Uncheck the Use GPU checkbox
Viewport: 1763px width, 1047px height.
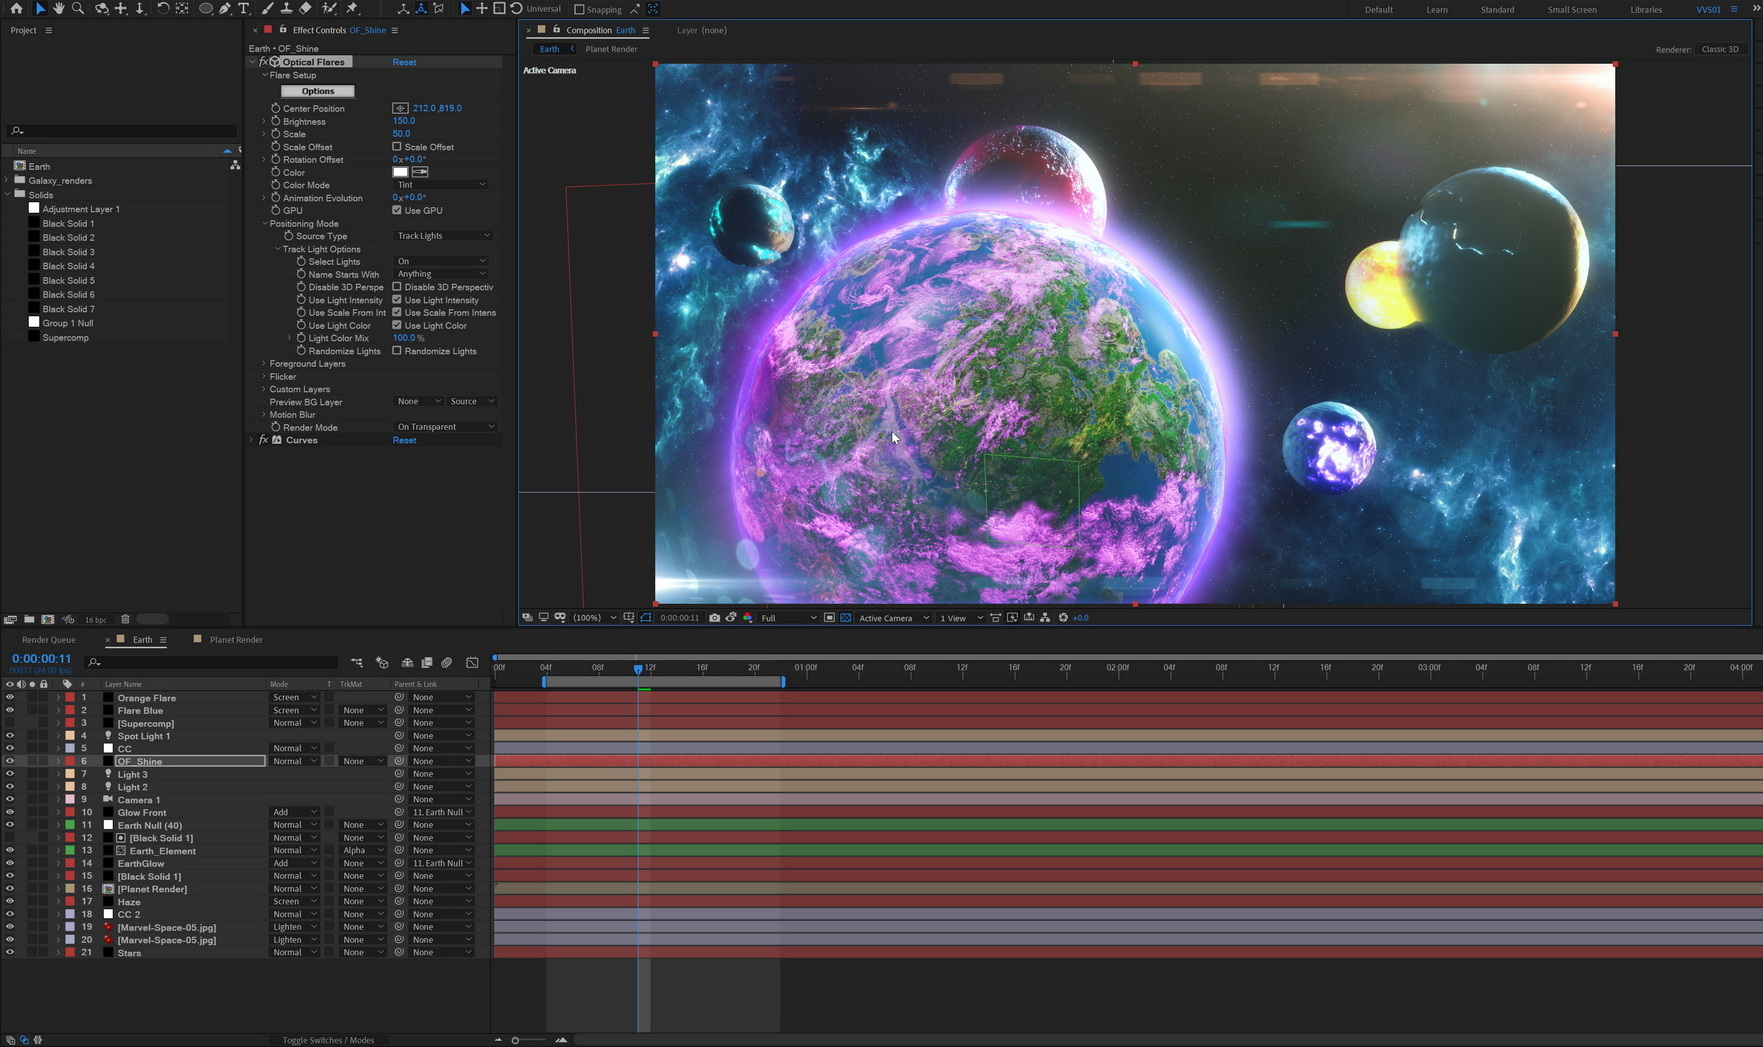[x=397, y=210]
